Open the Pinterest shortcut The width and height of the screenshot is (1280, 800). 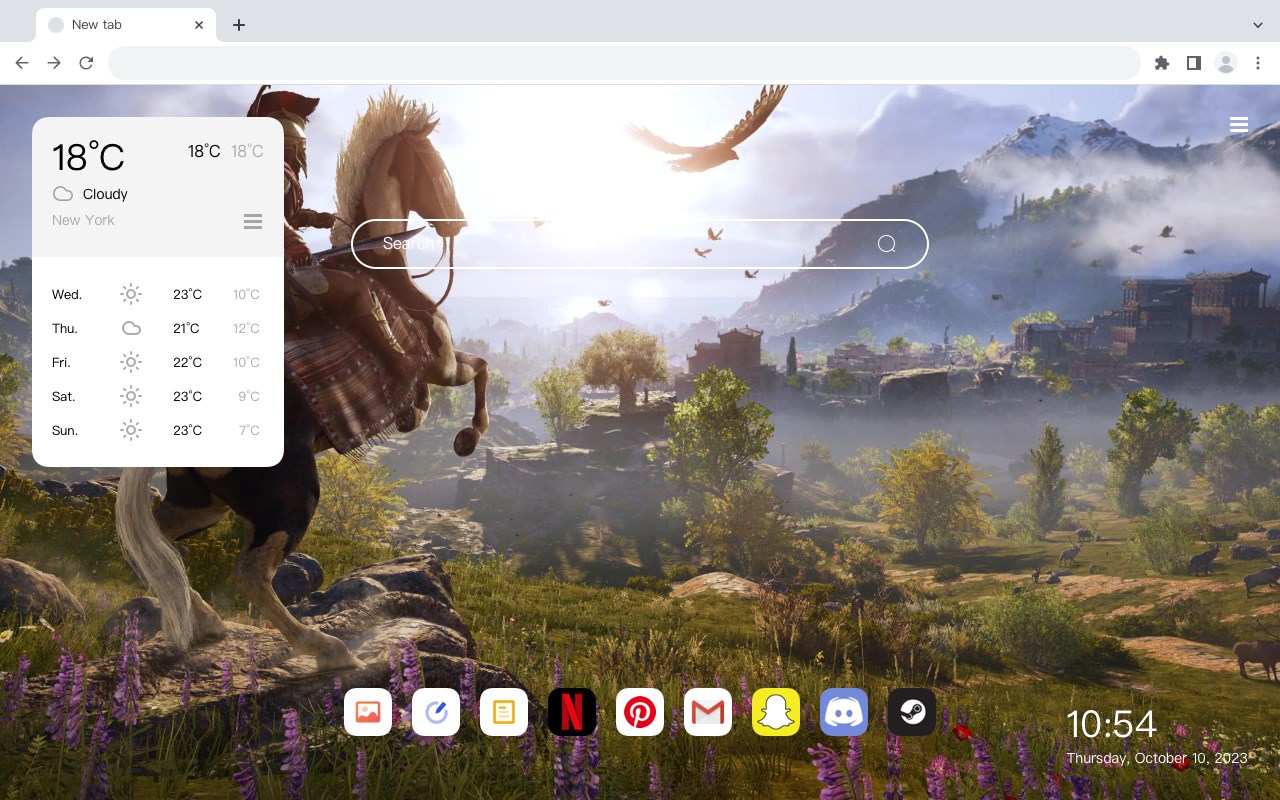(640, 712)
